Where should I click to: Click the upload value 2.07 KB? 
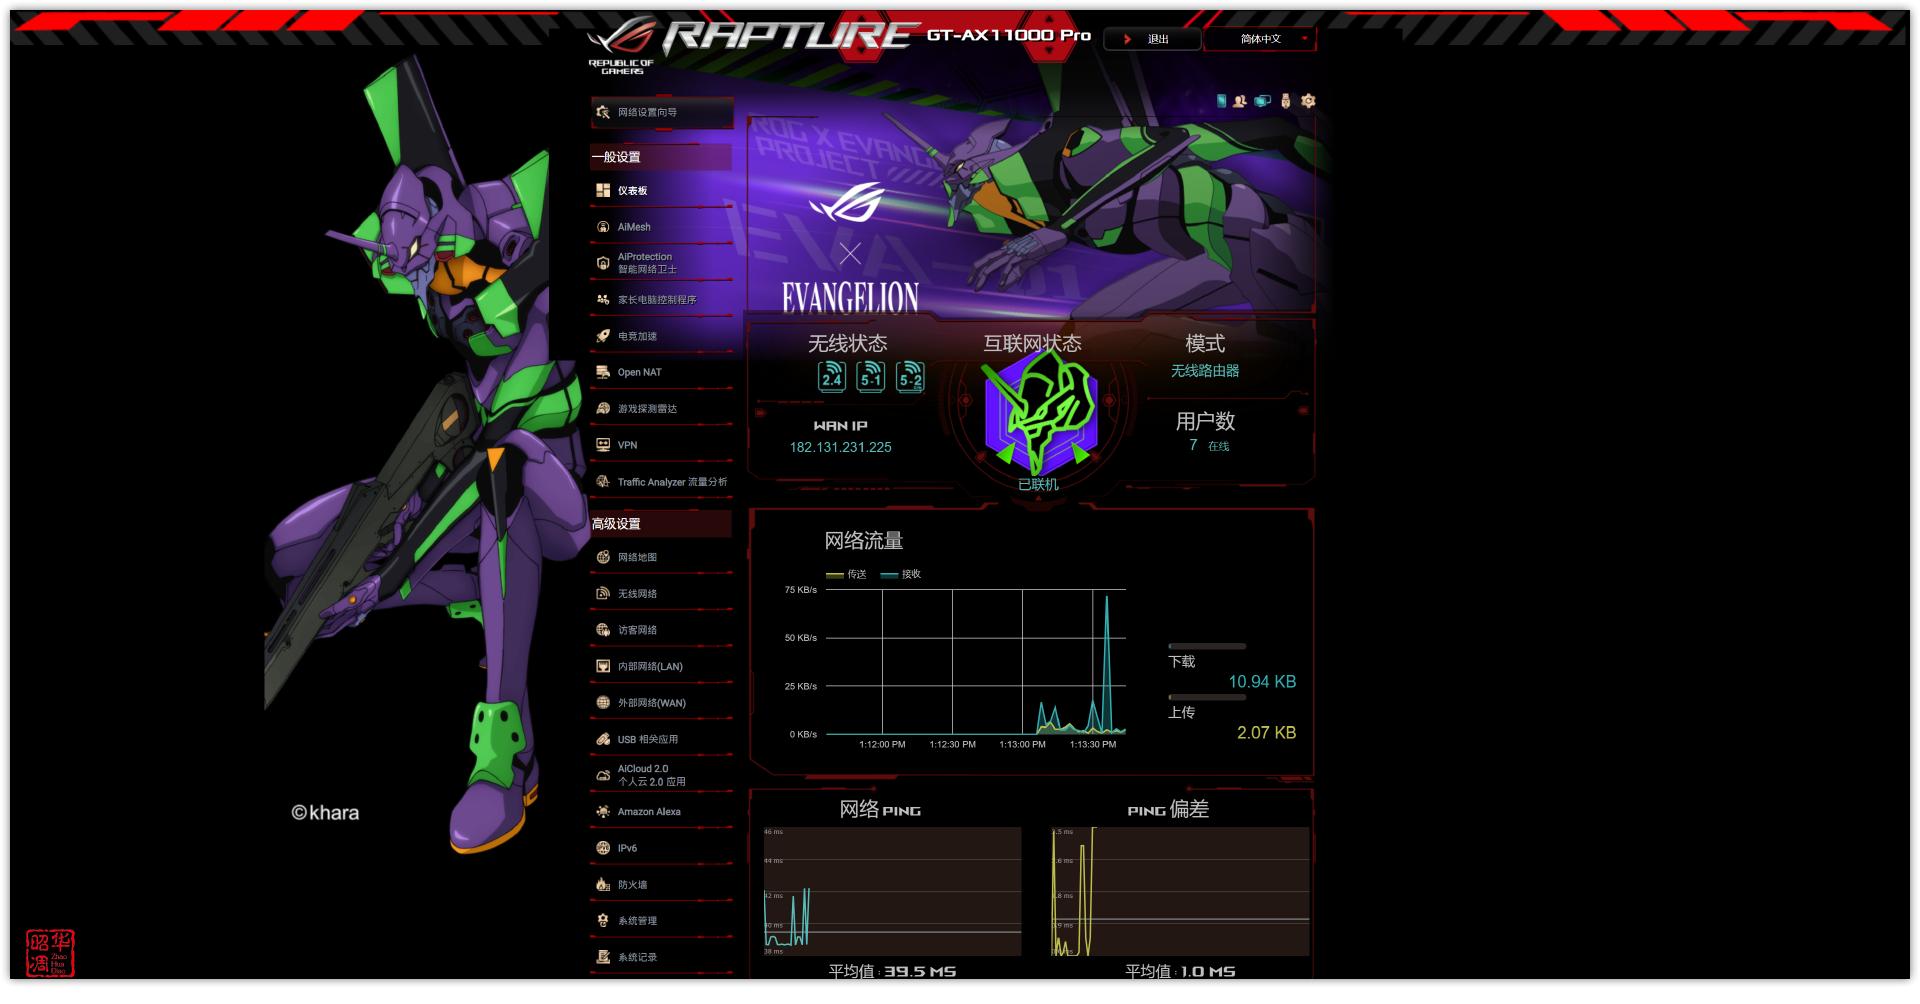pos(1267,733)
